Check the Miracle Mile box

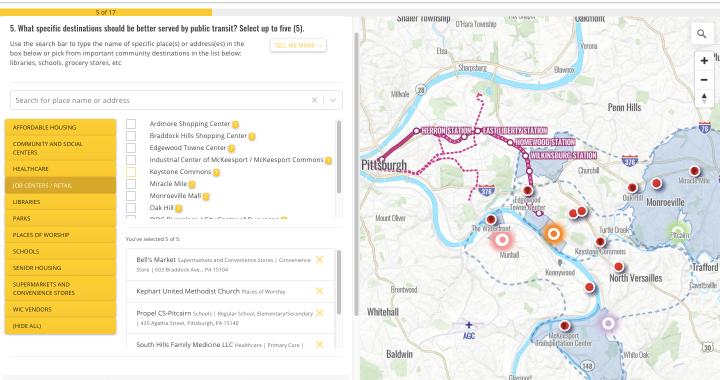tap(131, 184)
